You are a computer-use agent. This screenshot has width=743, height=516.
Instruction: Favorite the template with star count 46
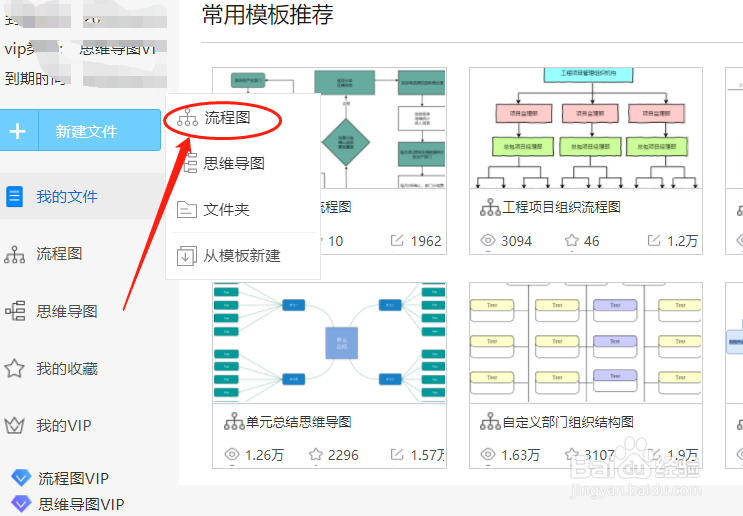pyautogui.click(x=572, y=240)
